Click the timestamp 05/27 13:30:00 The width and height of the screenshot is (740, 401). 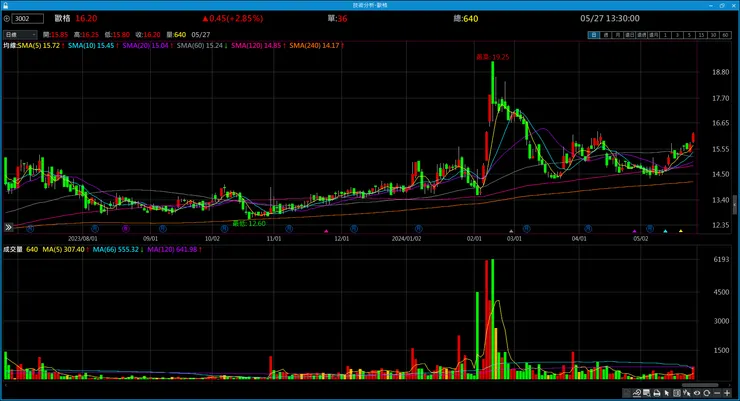click(x=610, y=18)
